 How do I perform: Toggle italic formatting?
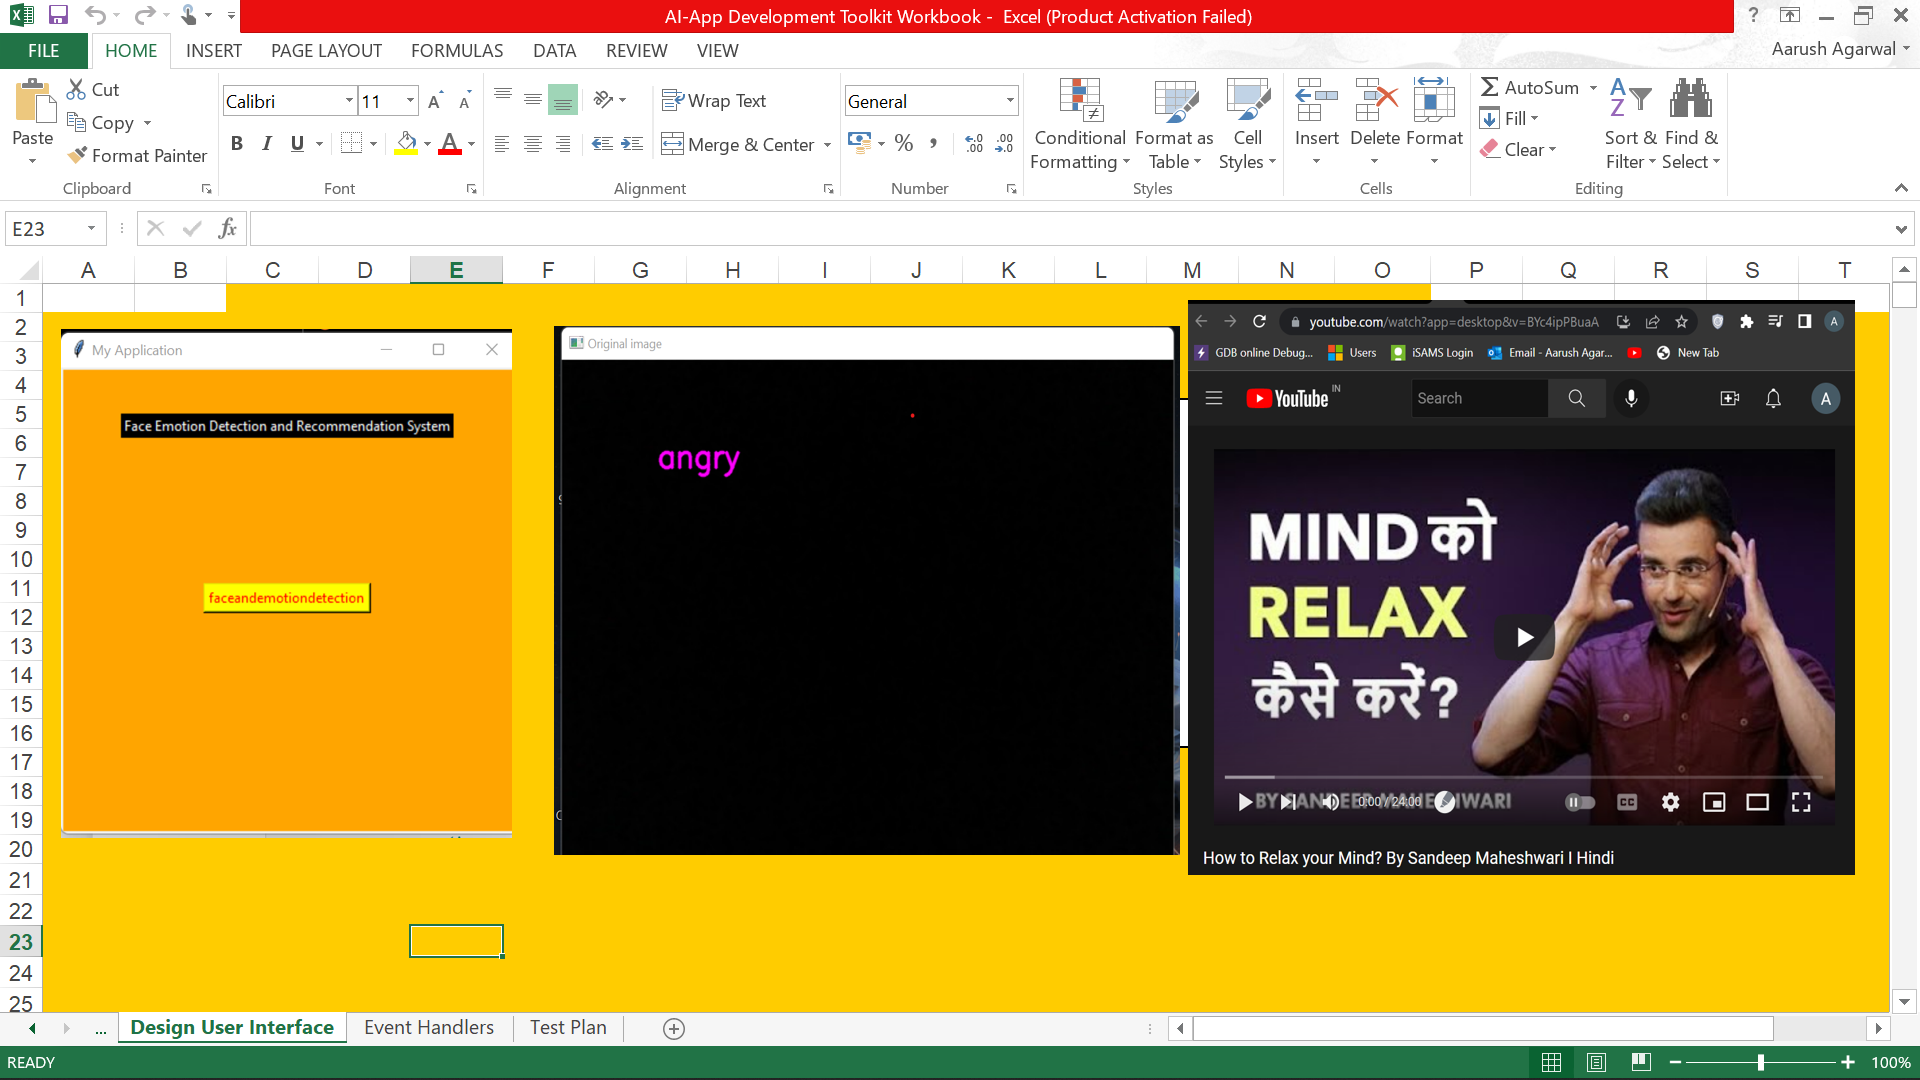pyautogui.click(x=266, y=143)
